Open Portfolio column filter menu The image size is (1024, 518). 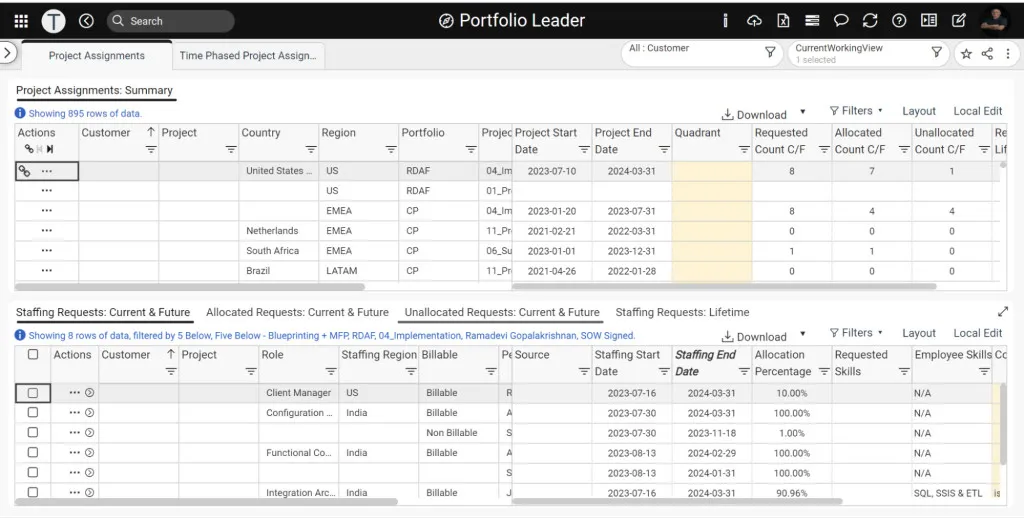click(x=471, y=150)
